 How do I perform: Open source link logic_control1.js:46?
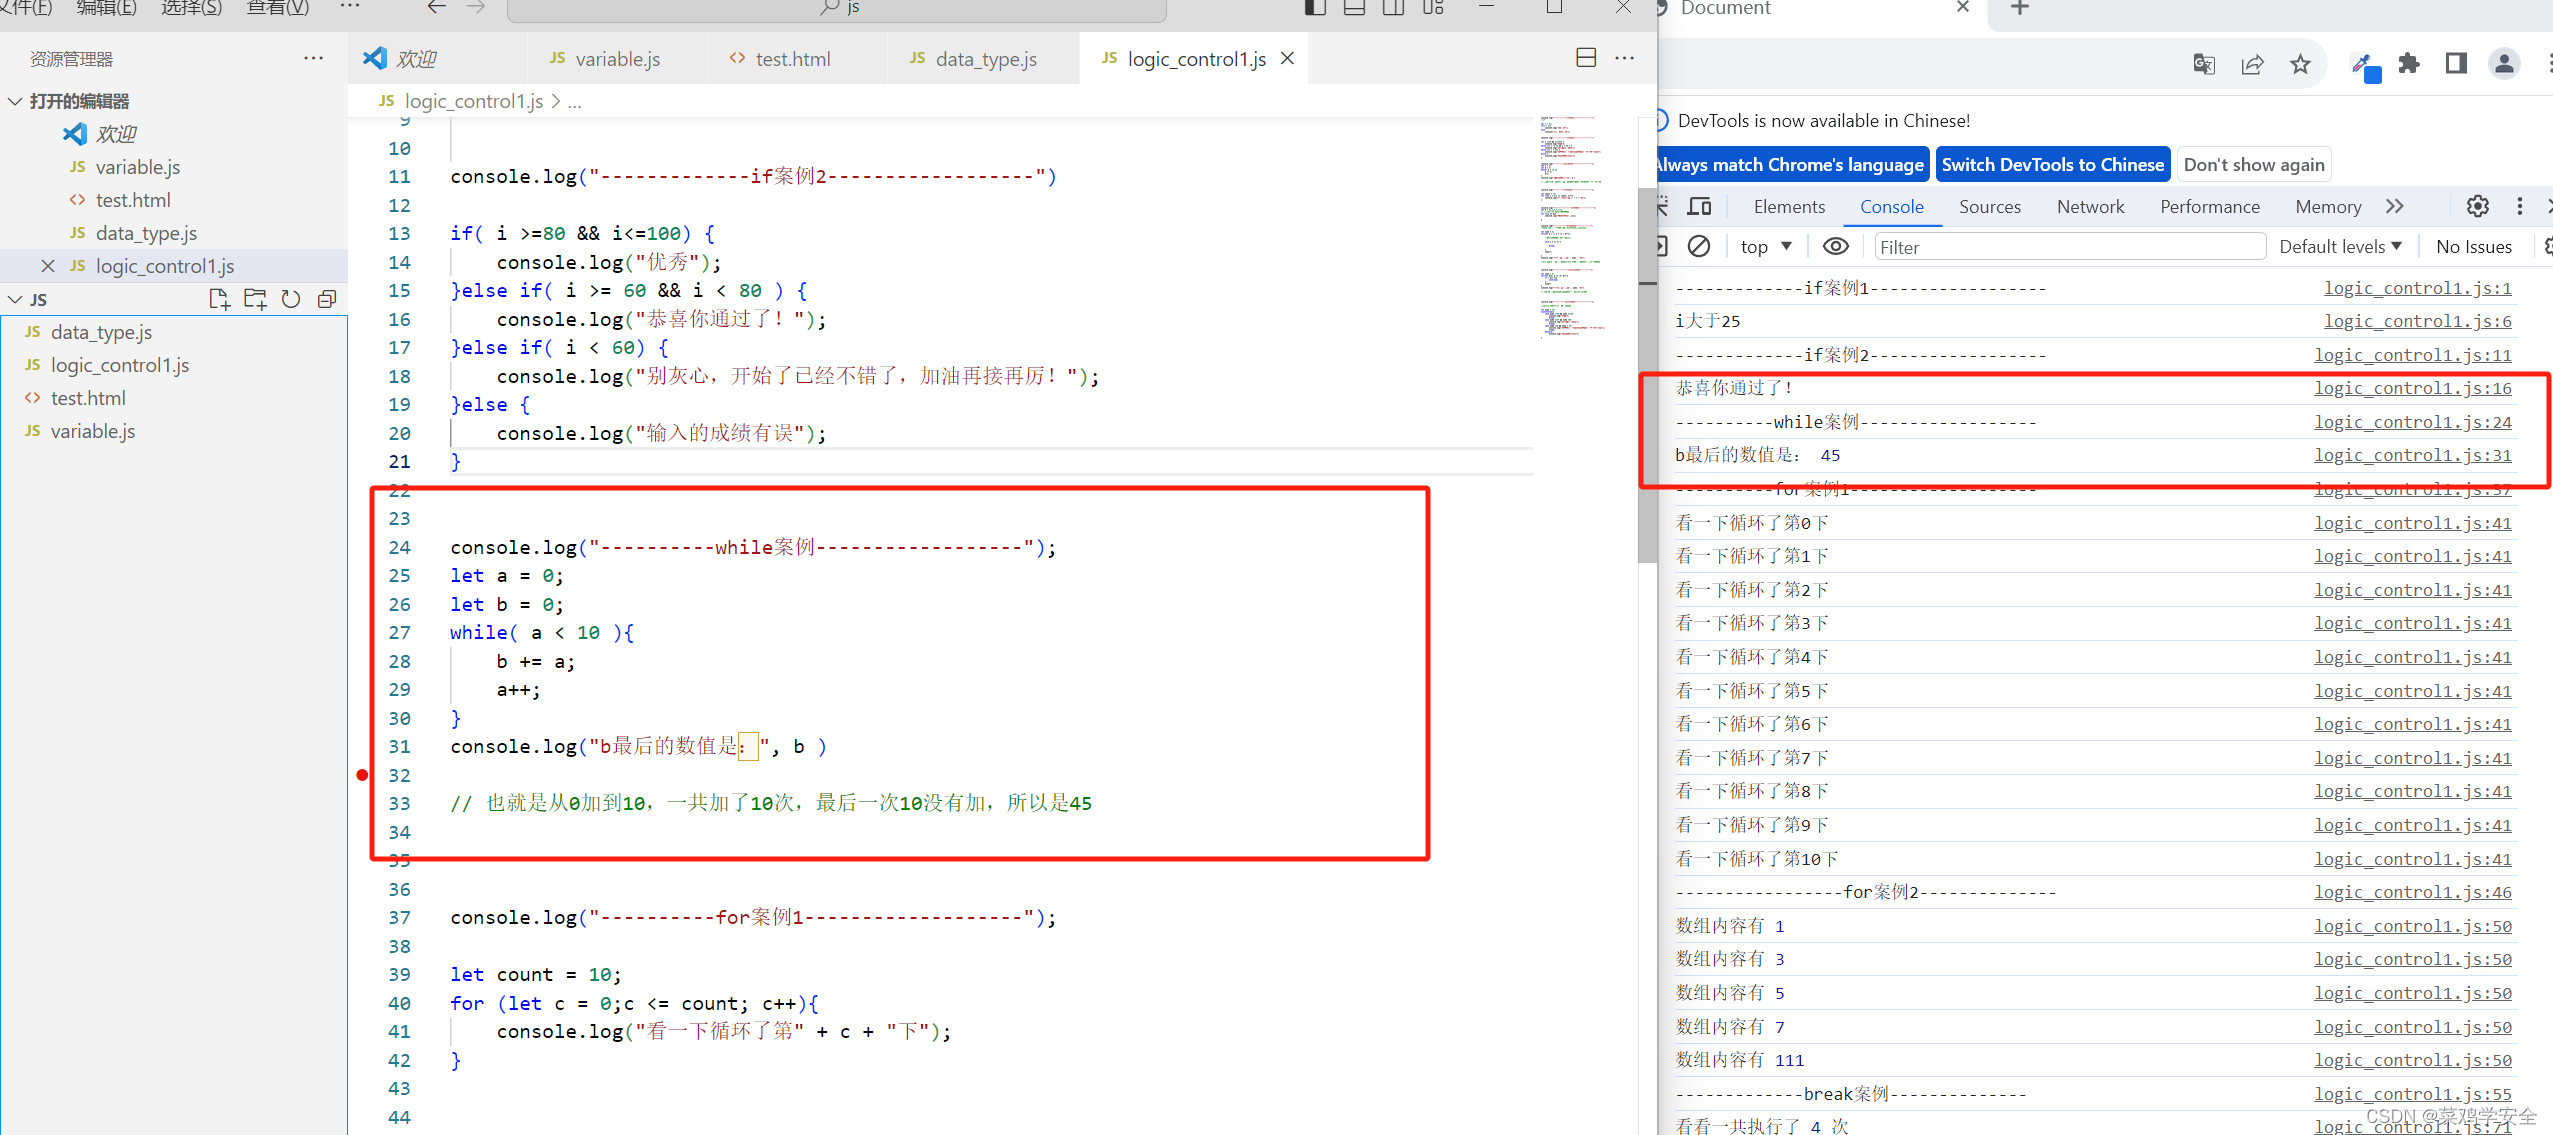pos(2412,892)
